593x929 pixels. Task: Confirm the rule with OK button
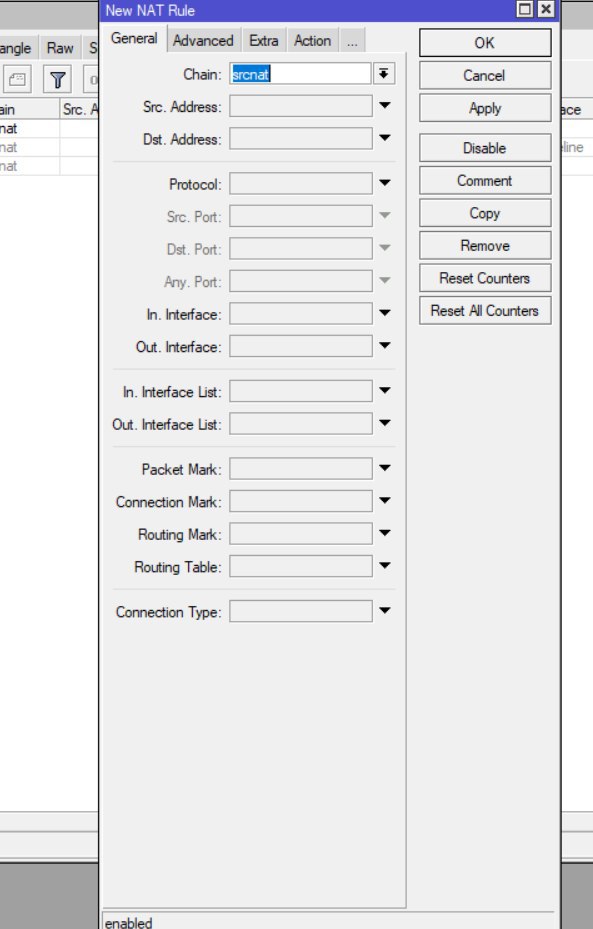pyautogui.click(x=485, y=43)
